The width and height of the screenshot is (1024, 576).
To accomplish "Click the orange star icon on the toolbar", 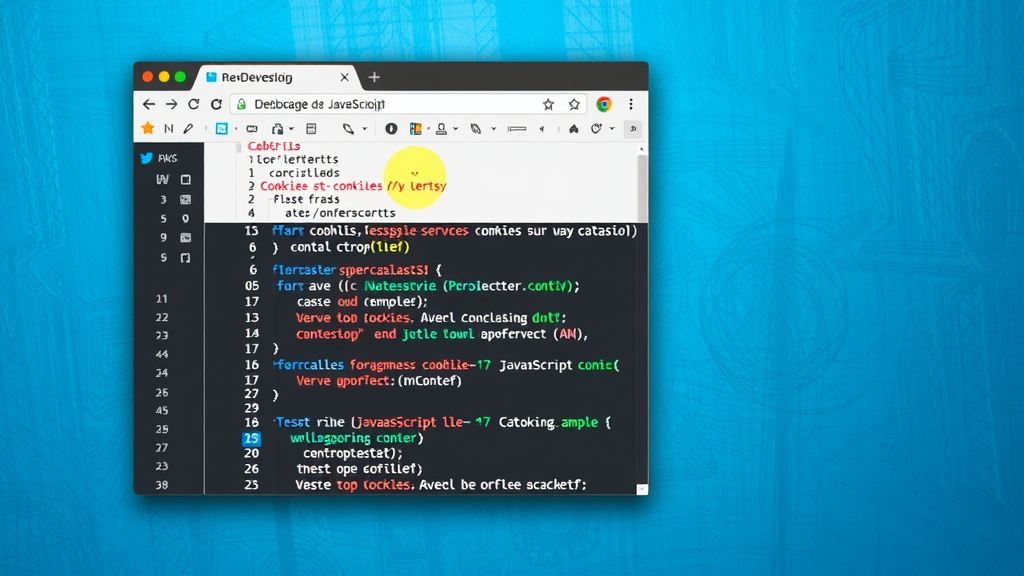I will [147, 128].
